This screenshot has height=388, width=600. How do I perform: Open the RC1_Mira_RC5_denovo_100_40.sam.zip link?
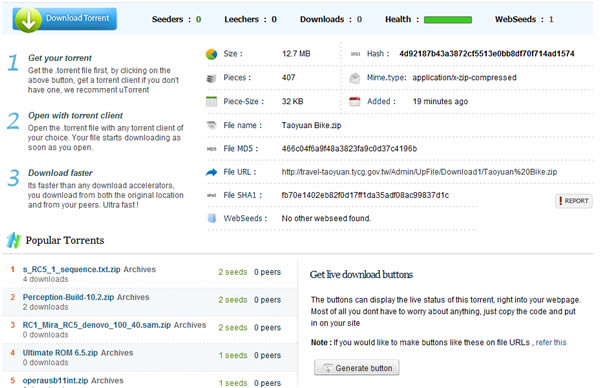pyautogui.click(x=97, y=325)
